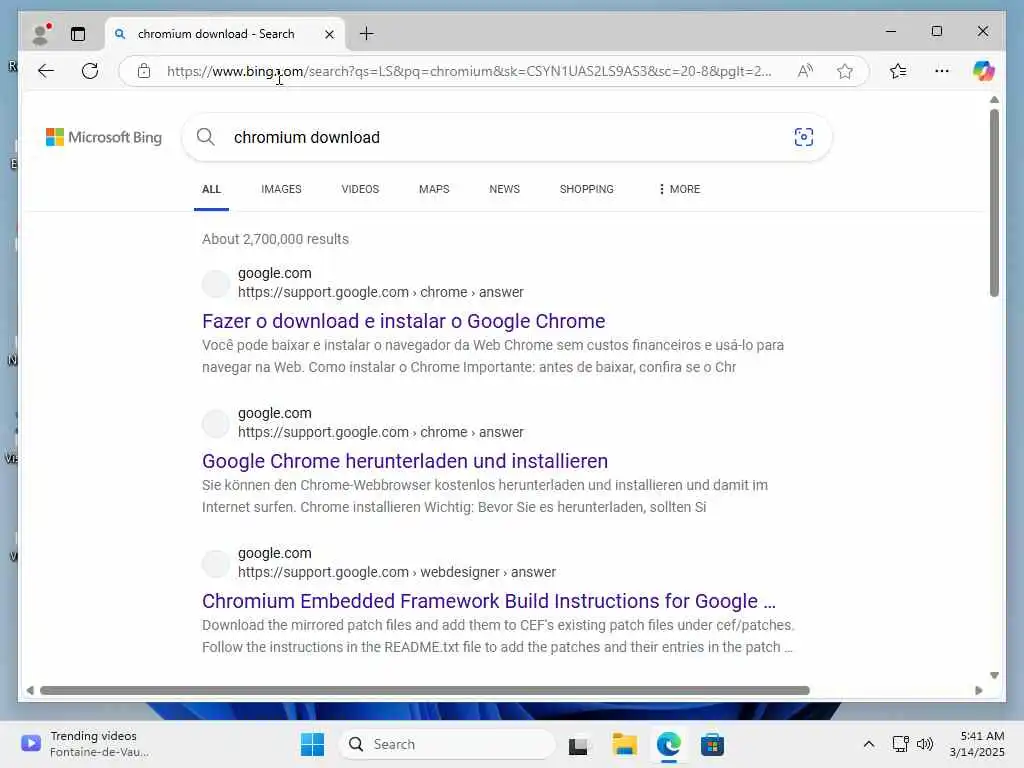Viewport: 1024px width, 768px height.
Task: Click the horizontal scrollbar thumb
Action: point(424,690)
